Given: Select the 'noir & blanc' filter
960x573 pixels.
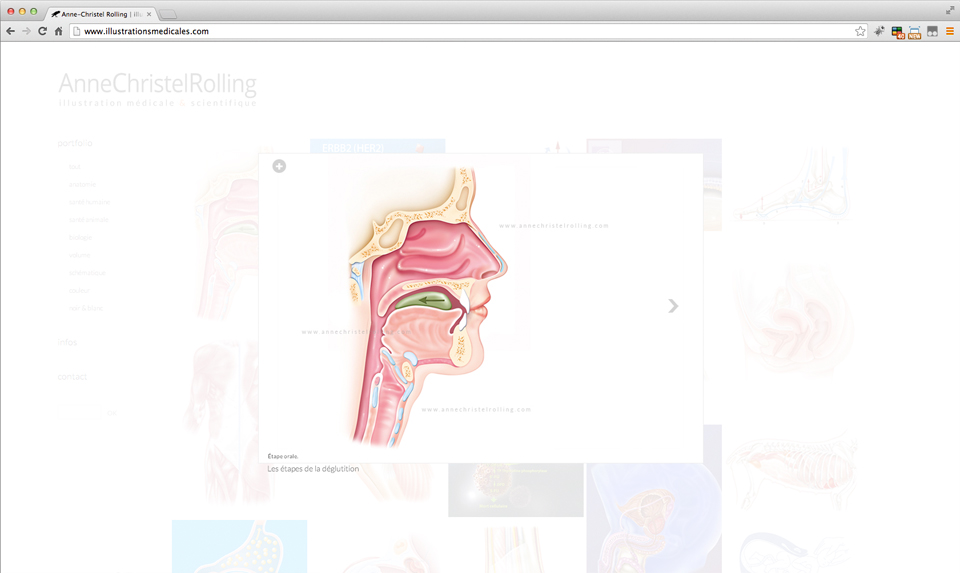Looking at the screenshot, I should click(86, 309).
